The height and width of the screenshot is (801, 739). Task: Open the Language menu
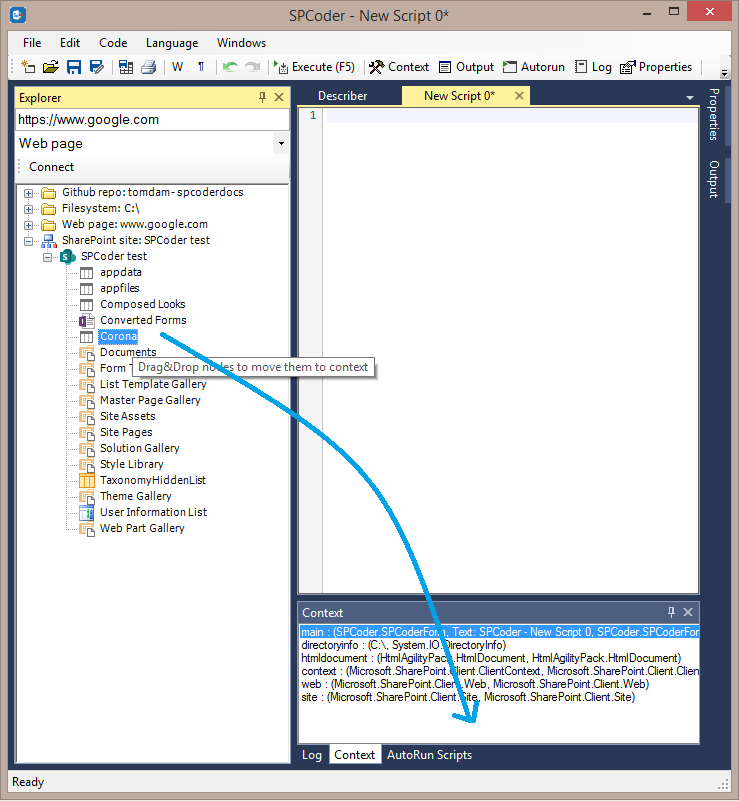pyautogui.click(x=172, y=43)
